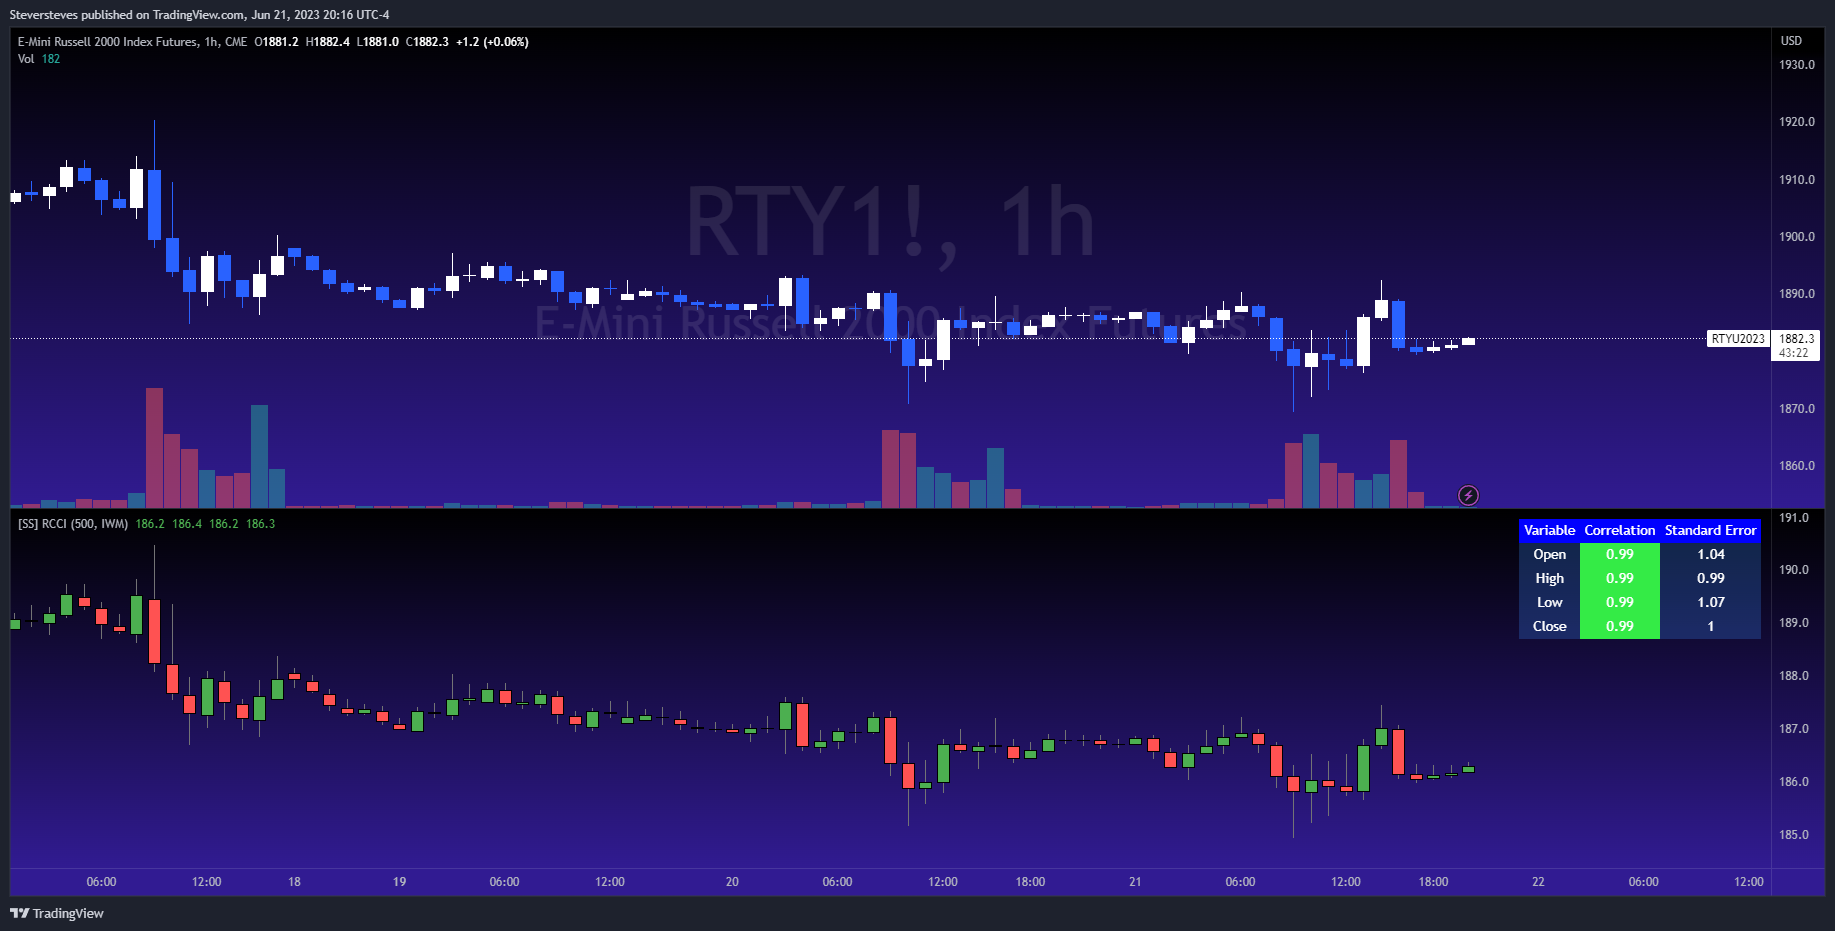The height and width of the screenshot is (931, 1835).
Task: Click the USD currency label
Action: [x=1791, y=41]
